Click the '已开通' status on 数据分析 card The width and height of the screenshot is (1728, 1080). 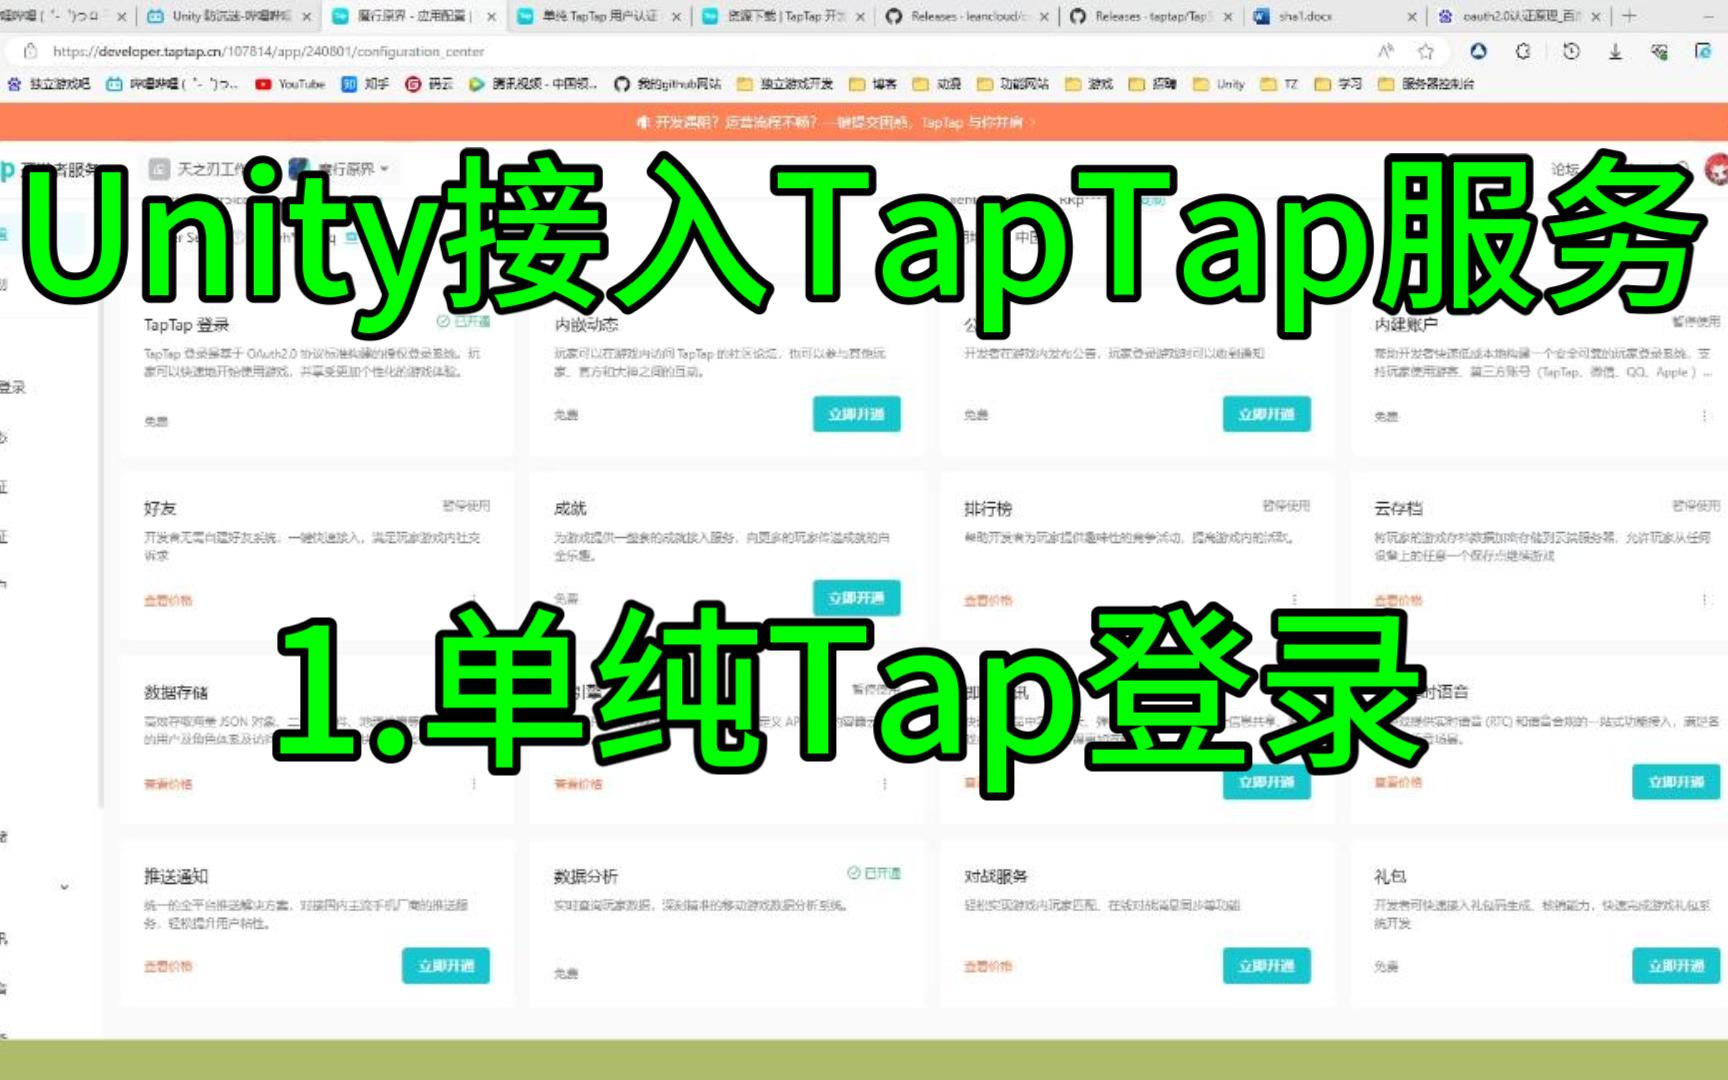(x=874, y=873)
